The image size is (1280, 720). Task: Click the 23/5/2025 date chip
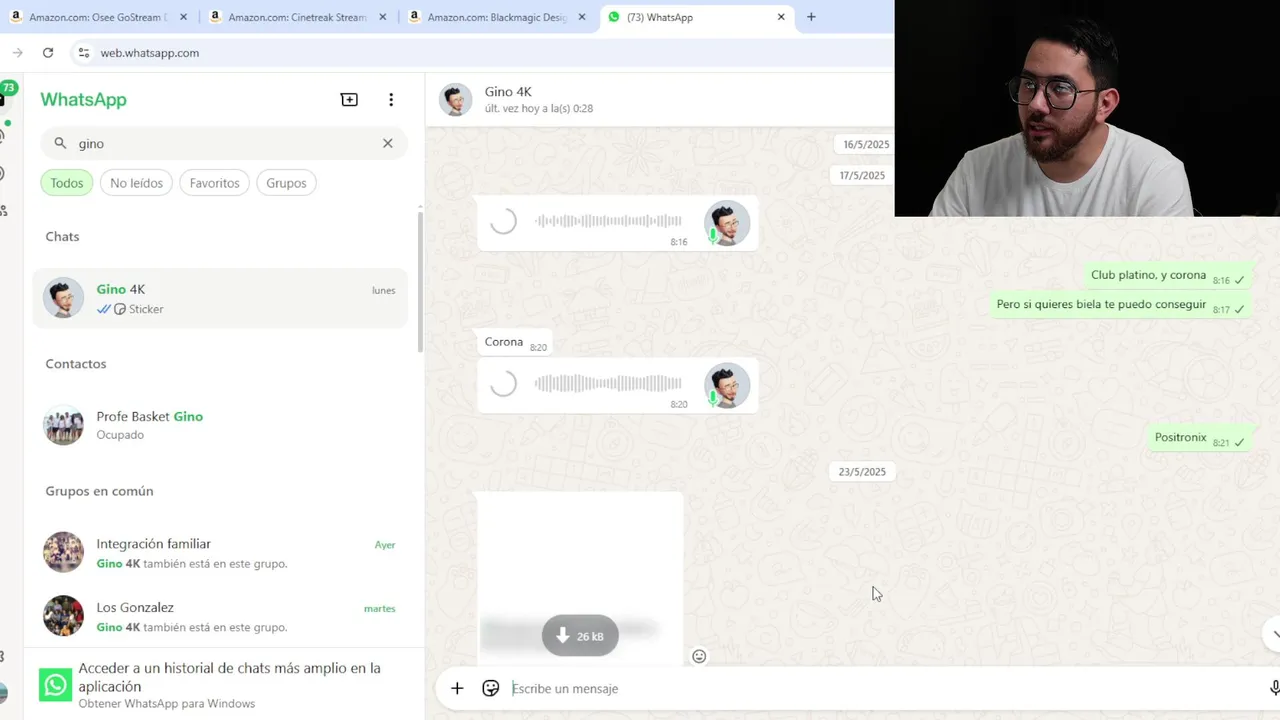(862, 471)
